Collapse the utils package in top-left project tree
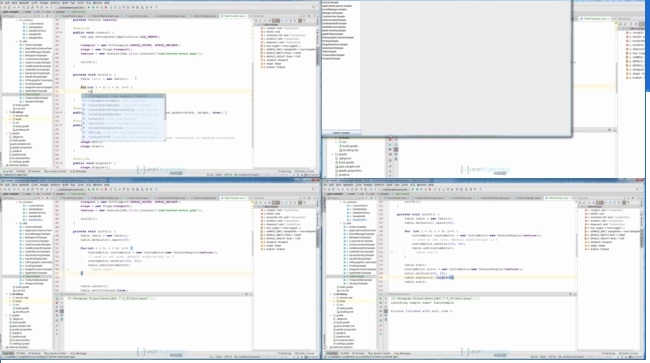This screenshot has height=363, width=650. [x=17, y=41]
